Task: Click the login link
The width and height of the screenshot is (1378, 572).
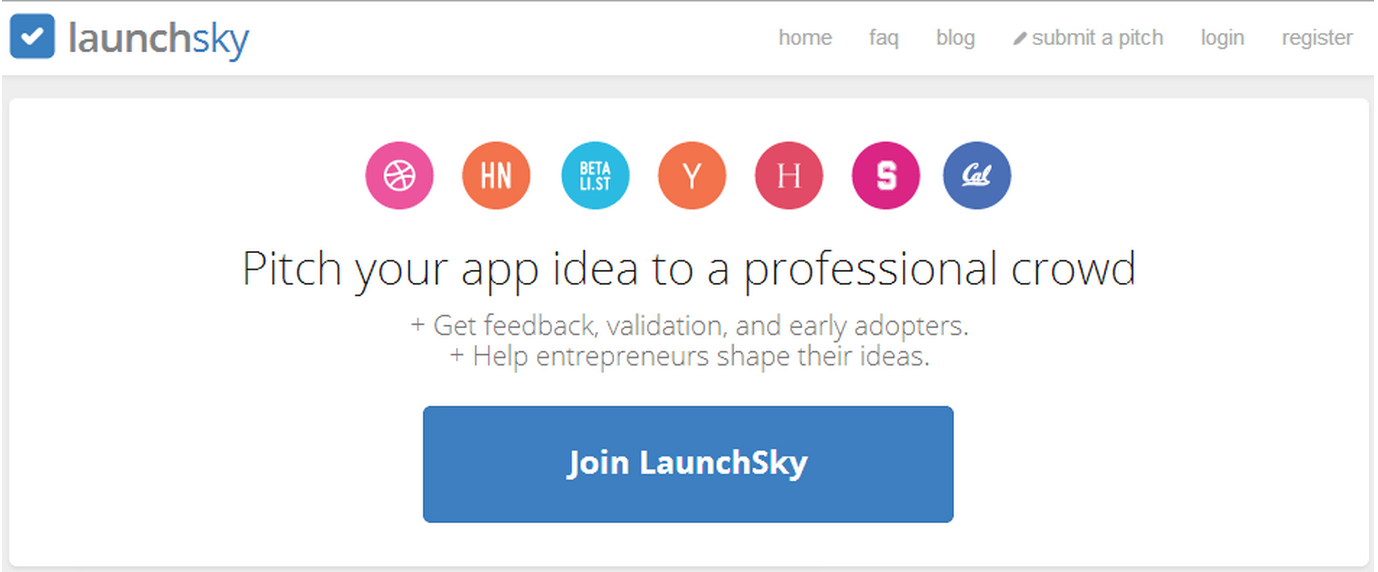Action: coord(1222,38)
